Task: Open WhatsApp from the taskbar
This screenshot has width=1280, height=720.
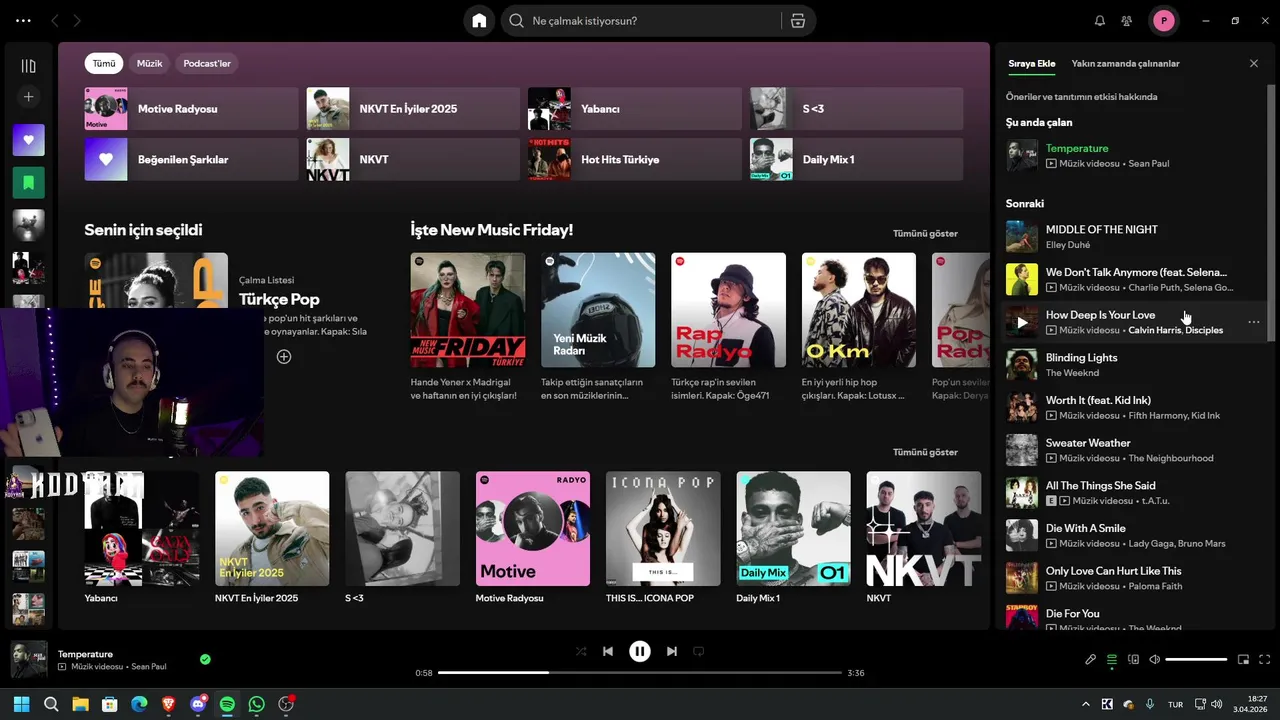Action: tap(257, 704)
